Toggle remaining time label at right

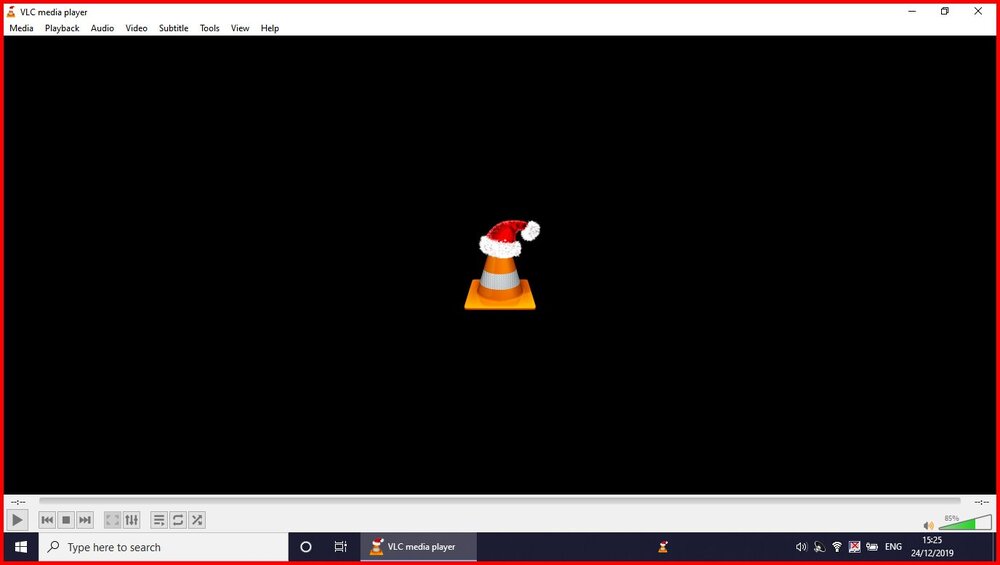coord(982,502)
